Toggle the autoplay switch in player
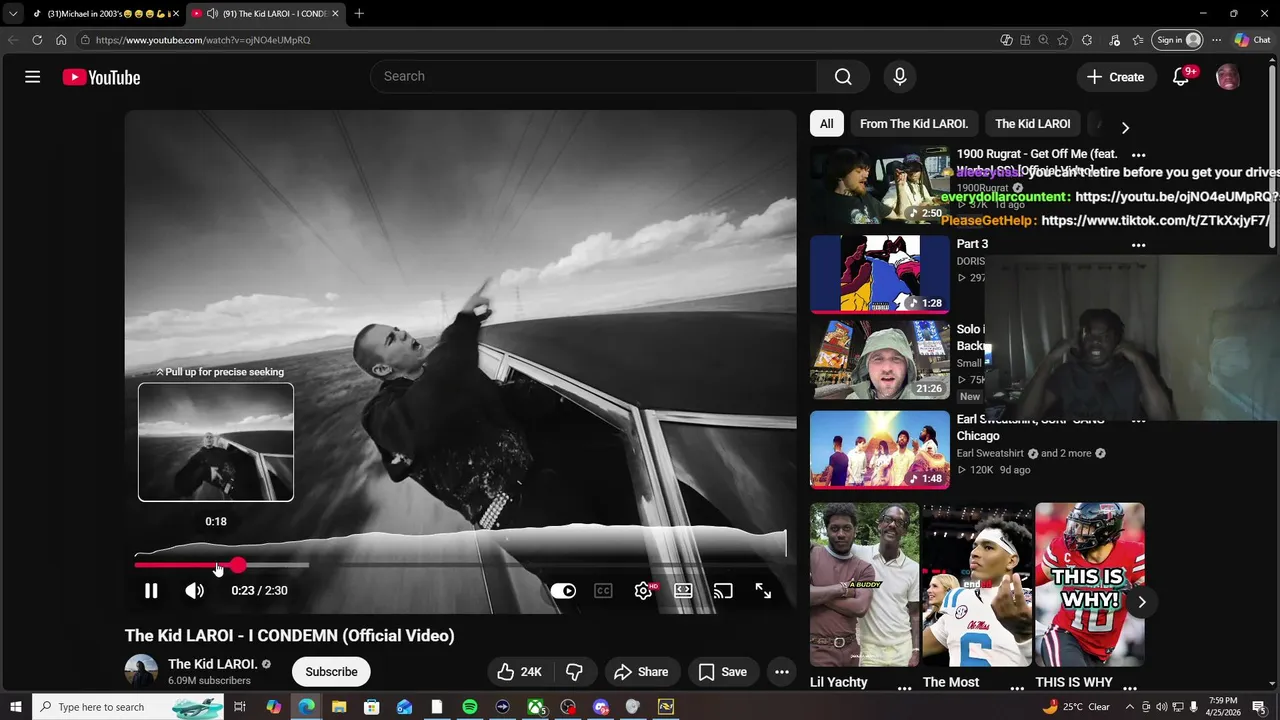This screenshot has height=720, width=1280. pos(563,591)
